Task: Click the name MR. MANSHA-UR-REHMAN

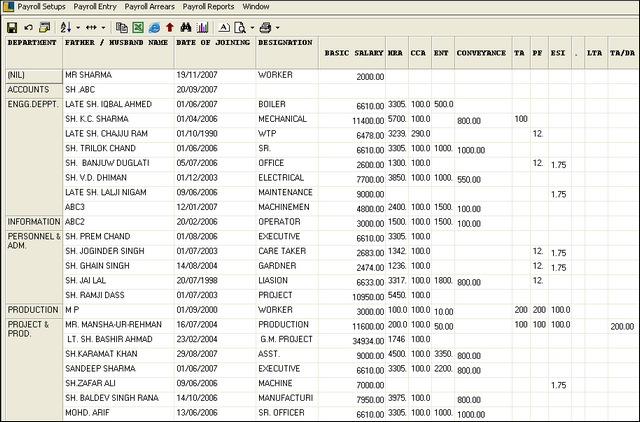Action: (113, 325)
